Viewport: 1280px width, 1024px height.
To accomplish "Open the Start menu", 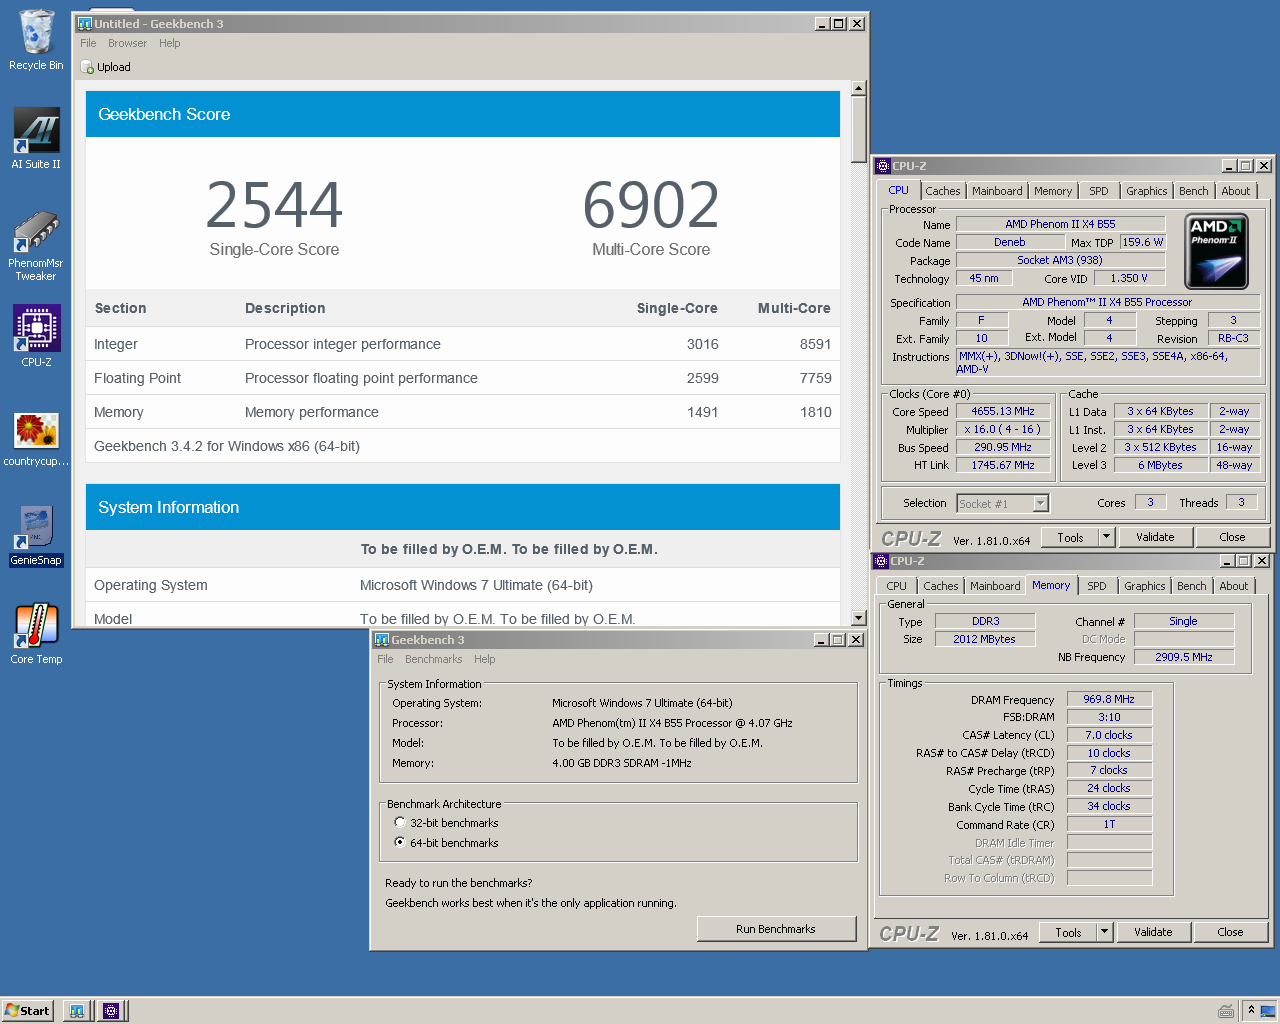I will pyautogui.click(x=27, y=1011).
